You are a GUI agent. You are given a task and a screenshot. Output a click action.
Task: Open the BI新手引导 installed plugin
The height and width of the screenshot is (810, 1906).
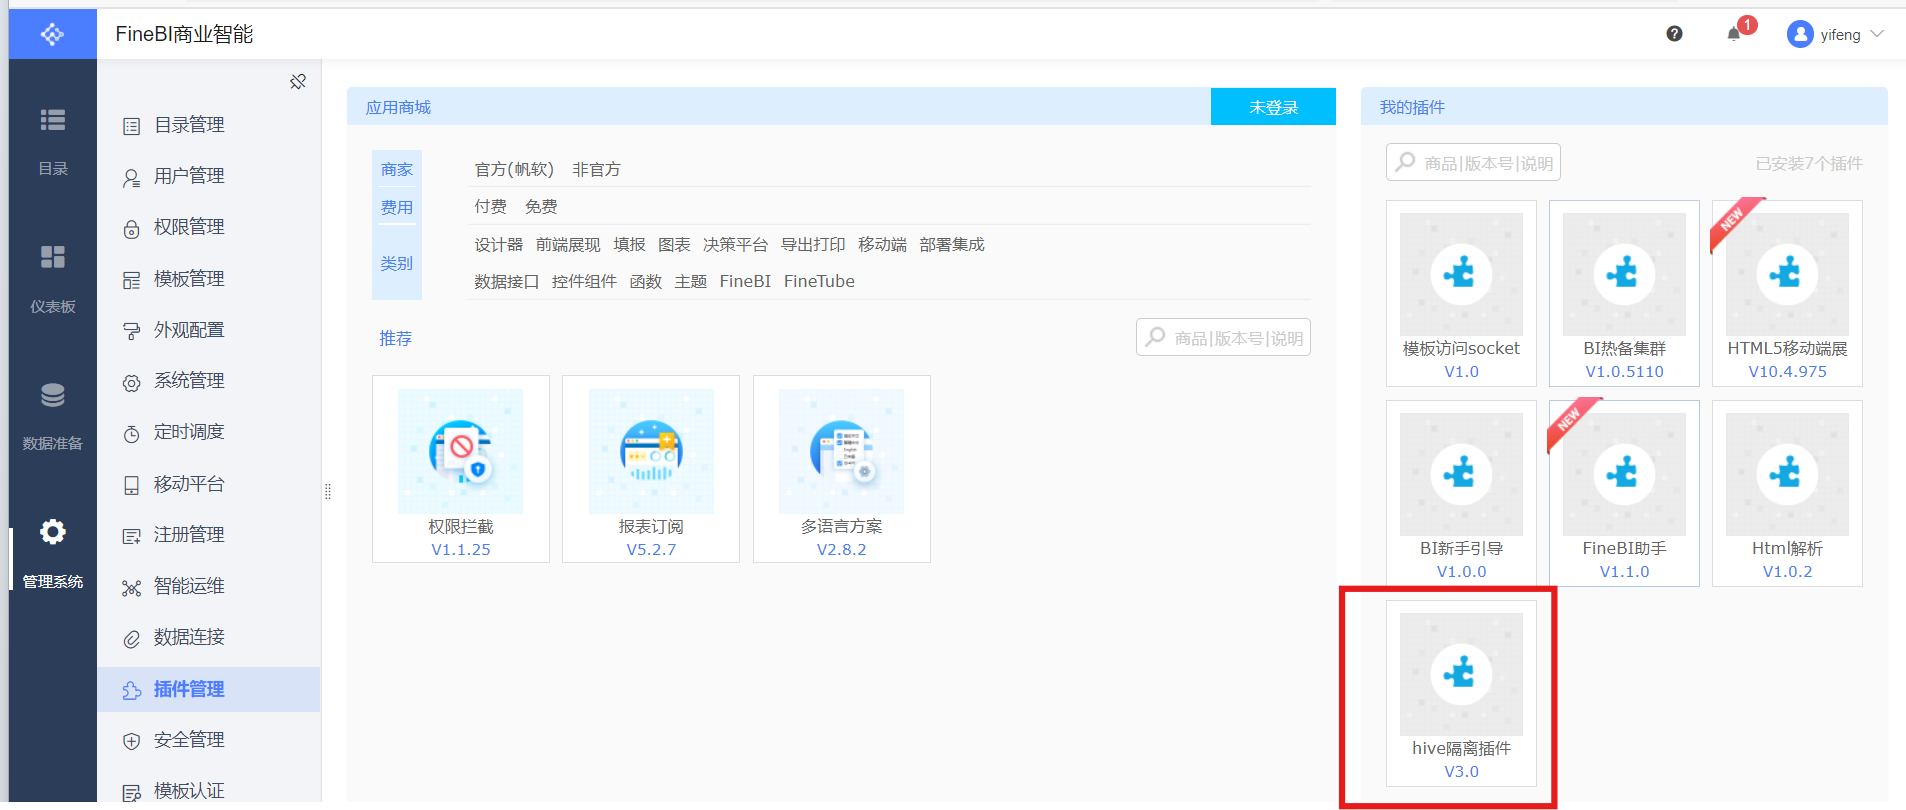pos(1461,493)
